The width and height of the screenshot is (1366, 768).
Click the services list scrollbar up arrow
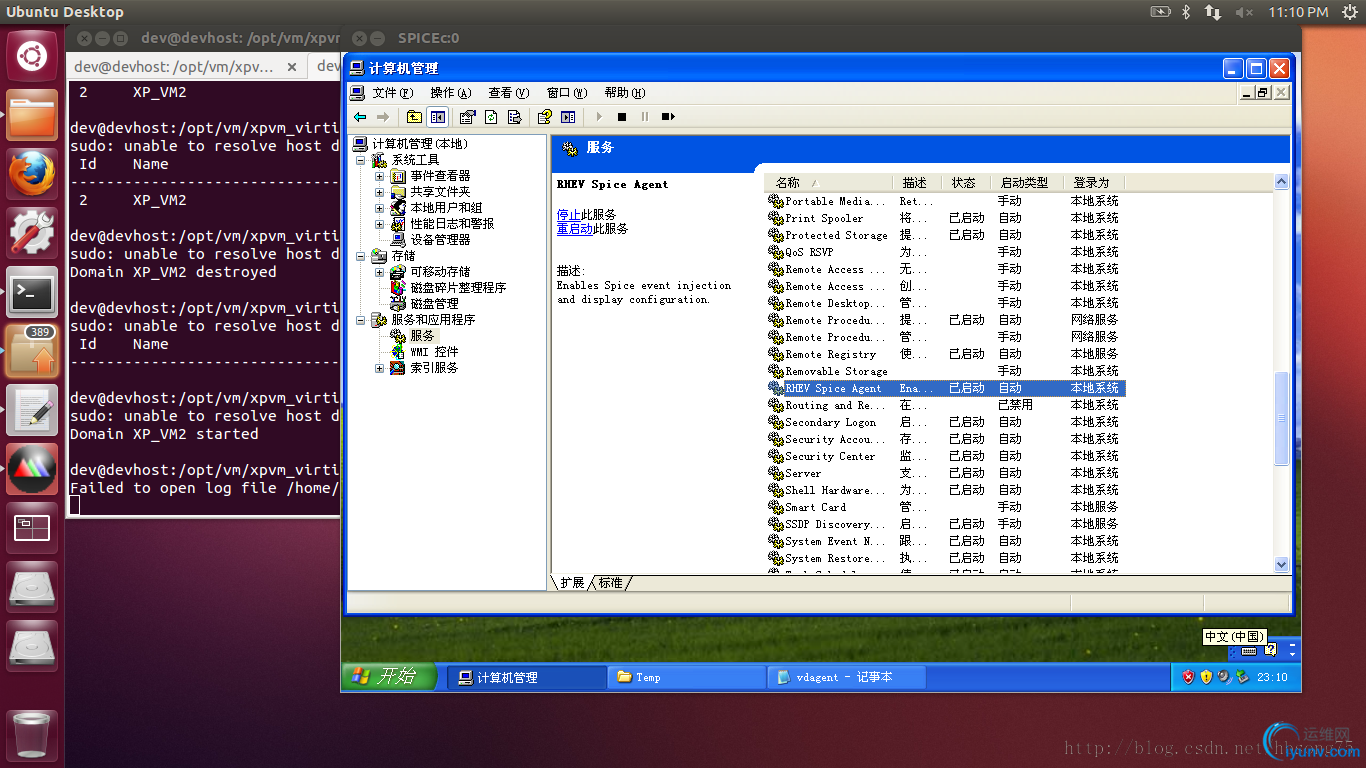coord(1282,182)
